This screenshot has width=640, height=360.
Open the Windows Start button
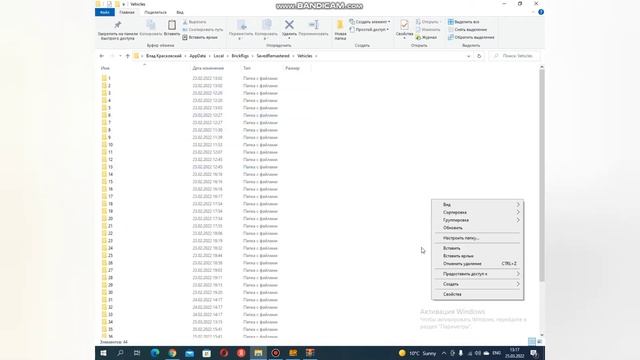point(103,353)
